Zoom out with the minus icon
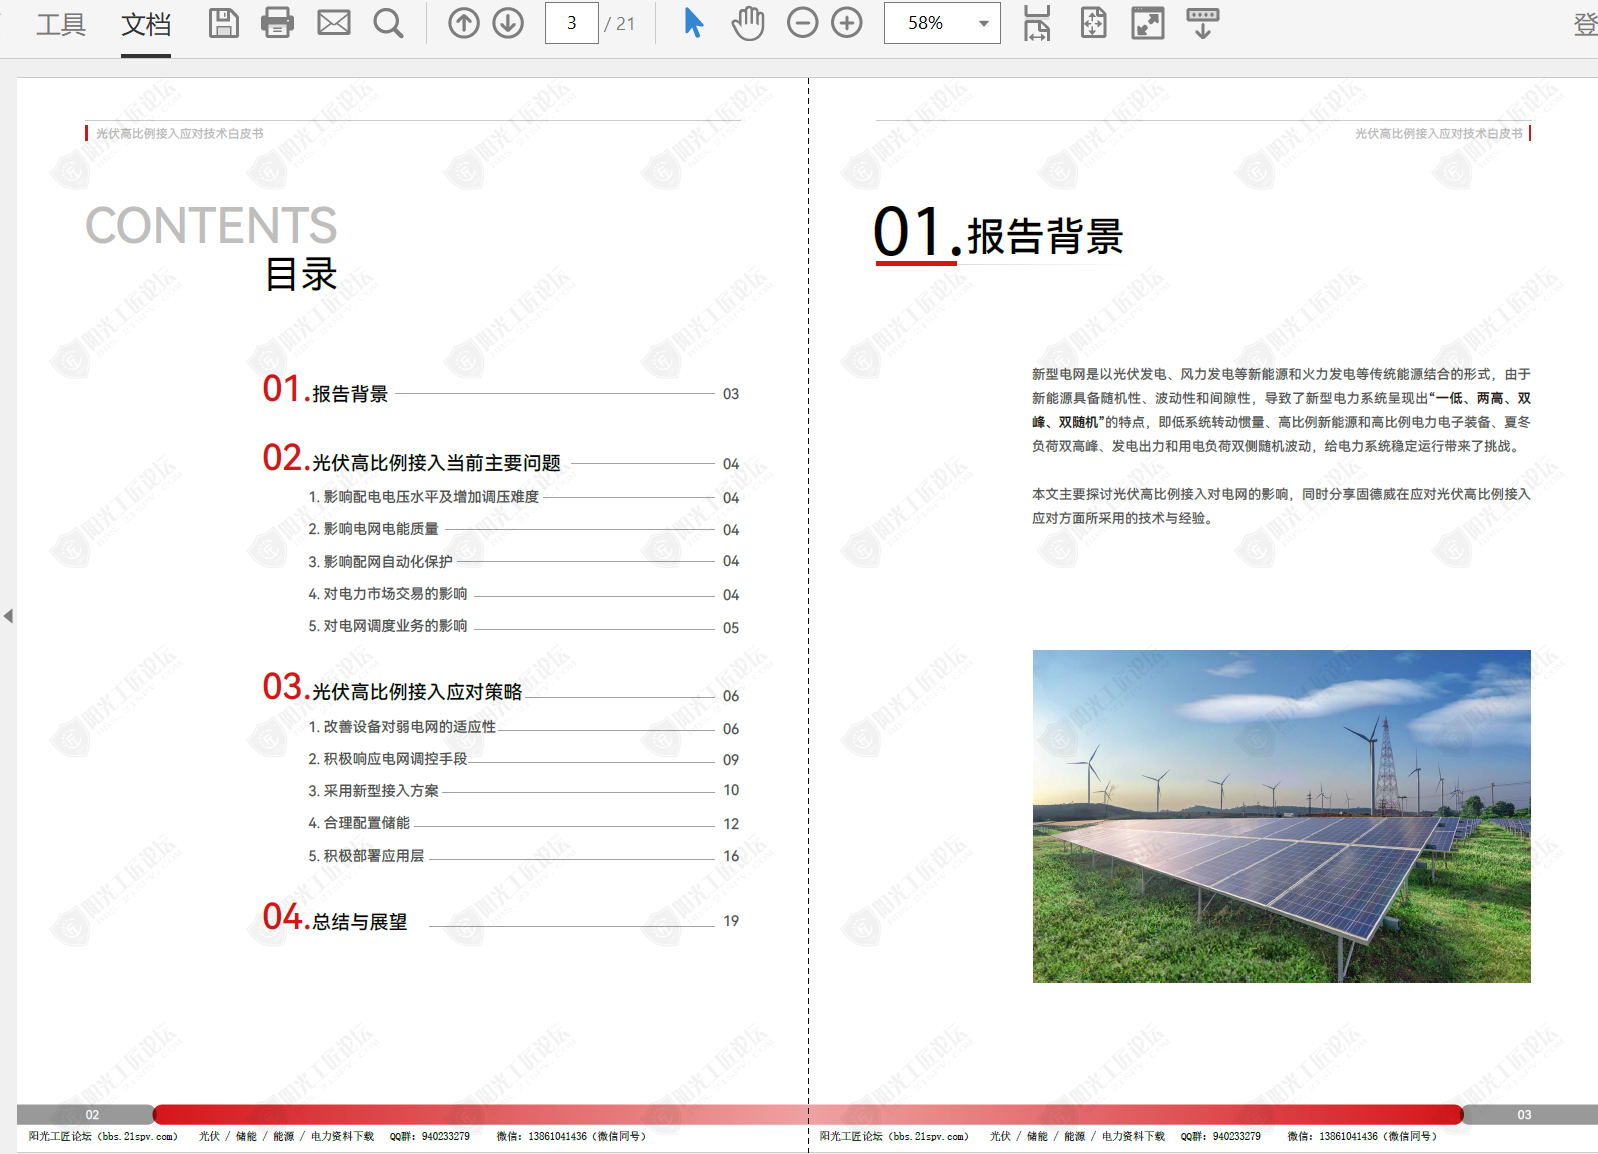Image resolution: width=1598 pixels, height=1154 pixels. click(x=802, y=23)
